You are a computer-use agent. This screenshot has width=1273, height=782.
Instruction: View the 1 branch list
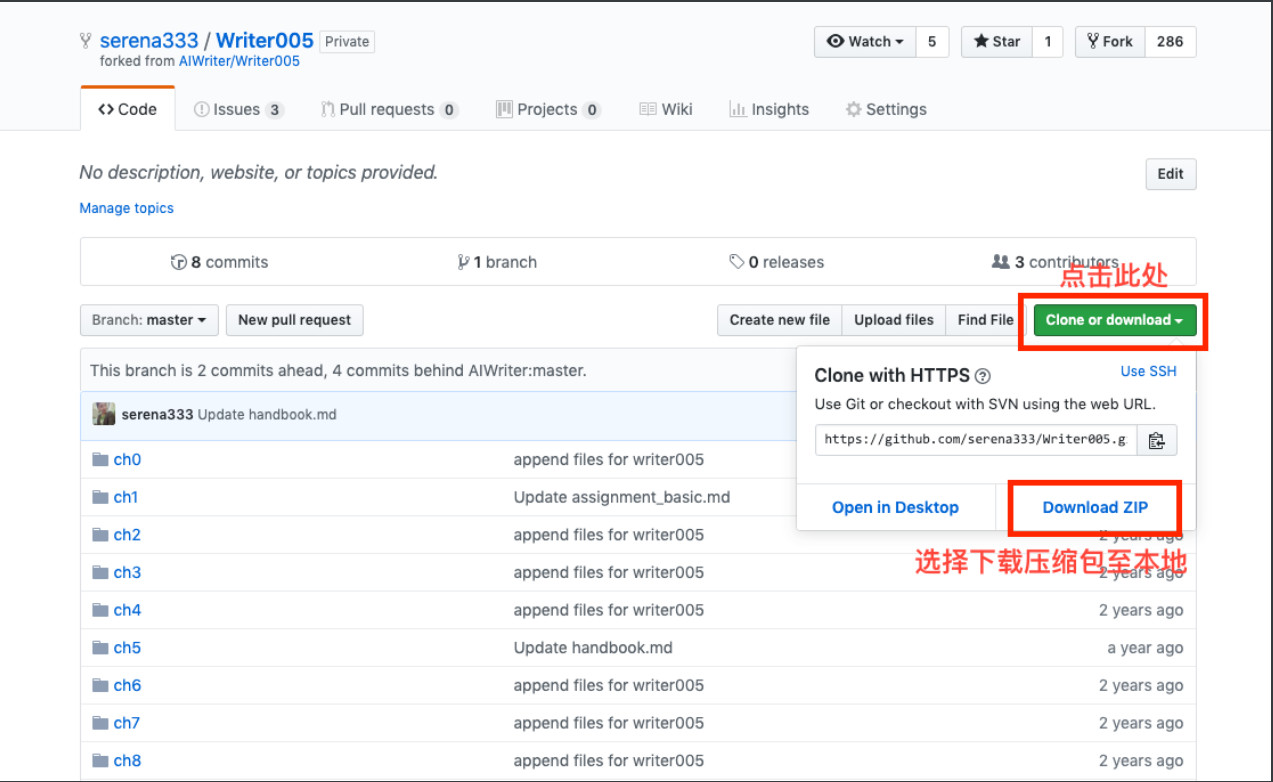click(x=497, y=262)
